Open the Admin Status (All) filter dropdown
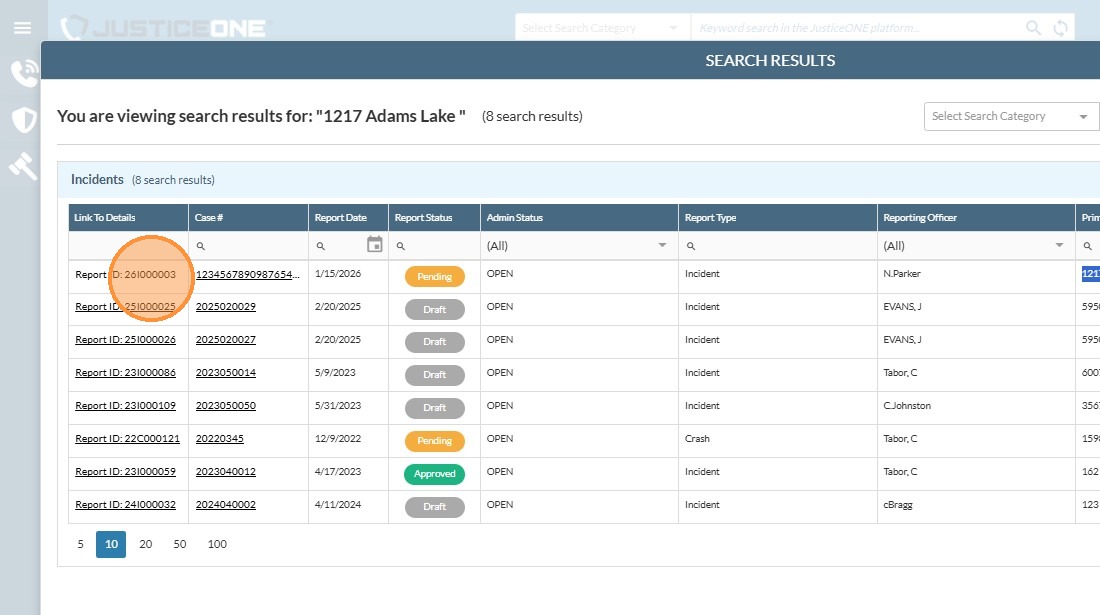The height and width of the screenshot is (615, 1100). [x=579, y=245]
